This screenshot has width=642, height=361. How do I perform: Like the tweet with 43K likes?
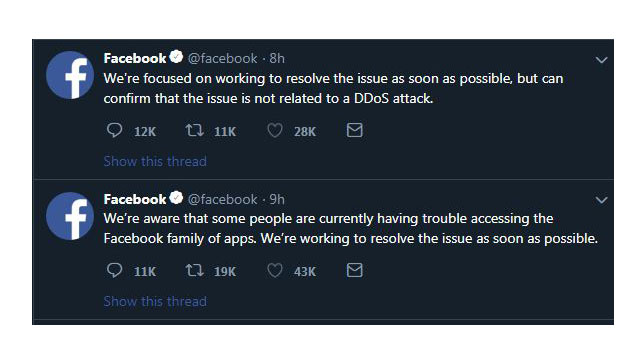[x=275, y=271]
